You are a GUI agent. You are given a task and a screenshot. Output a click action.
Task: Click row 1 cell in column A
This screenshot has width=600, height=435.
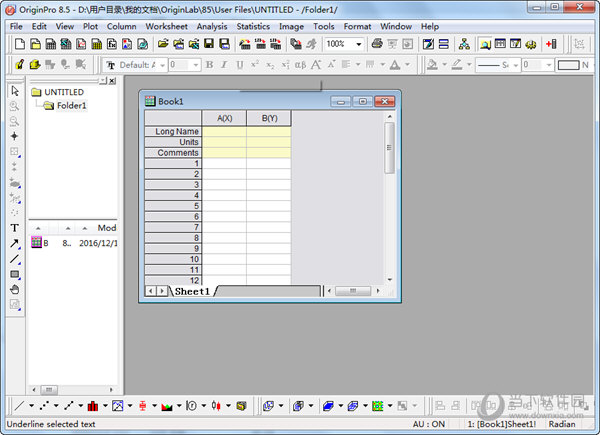[x=224, y=163]
